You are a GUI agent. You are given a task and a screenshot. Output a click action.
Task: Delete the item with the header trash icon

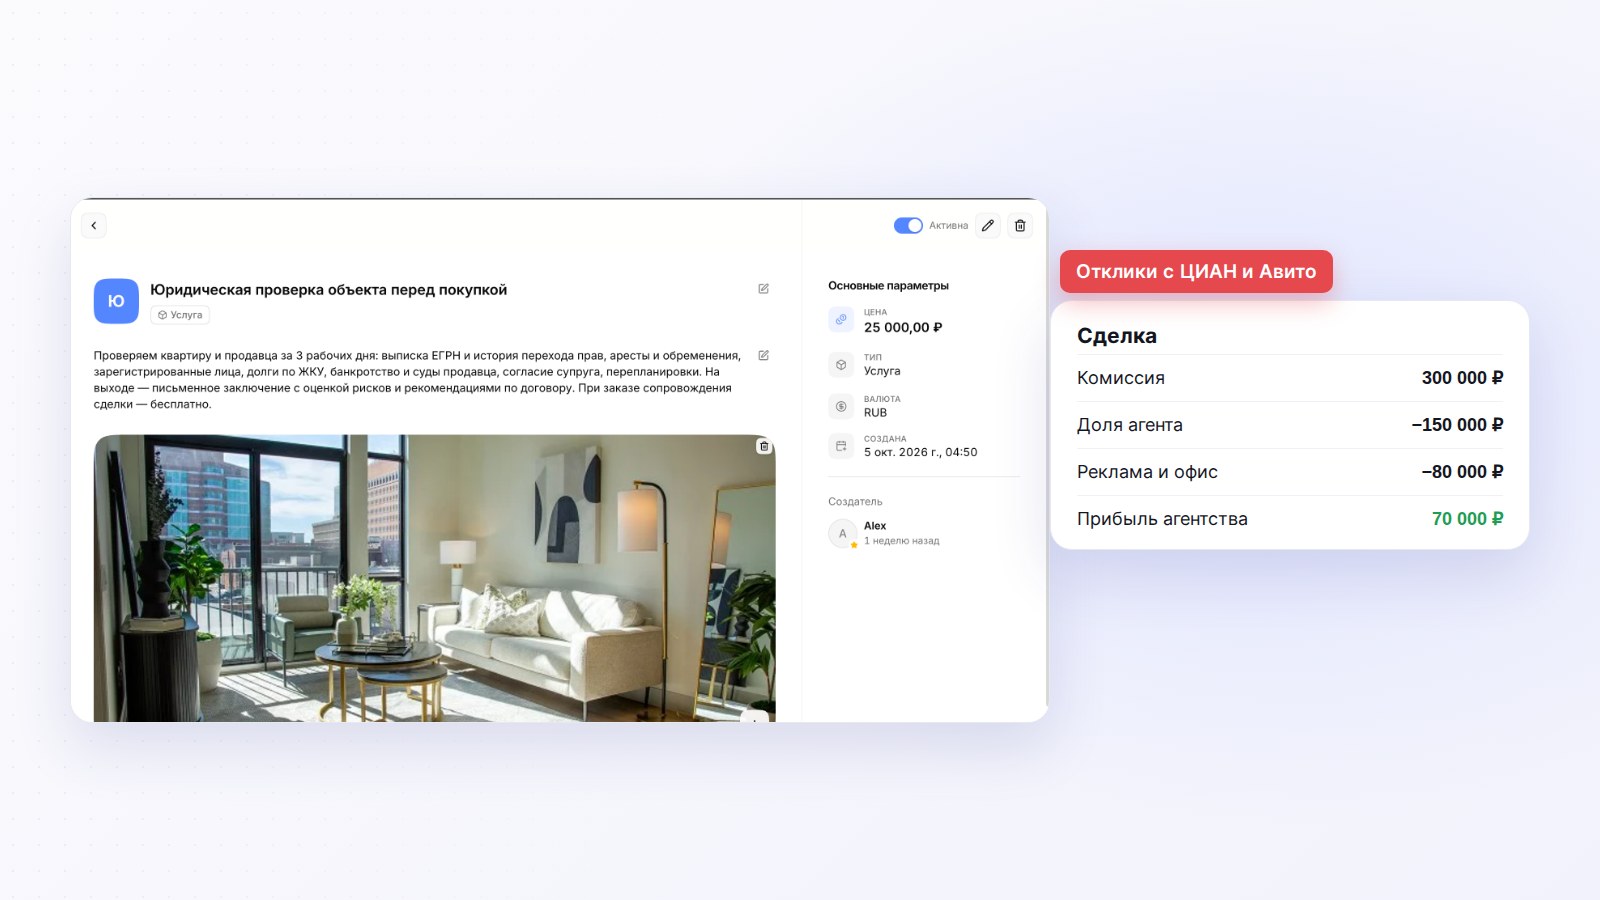coord(1020,226)
